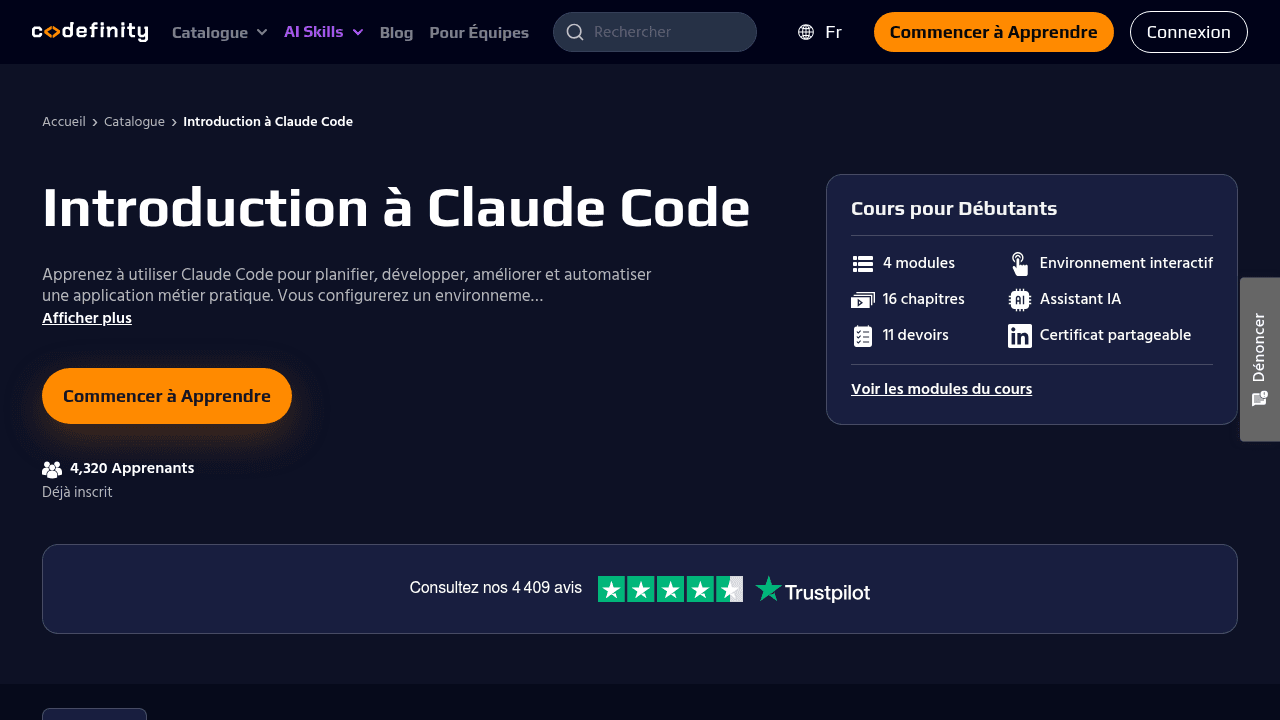Click the LinkedIn certificate icon
This screenshot has width=1280, height=720.
click(x=1020, y=336)
